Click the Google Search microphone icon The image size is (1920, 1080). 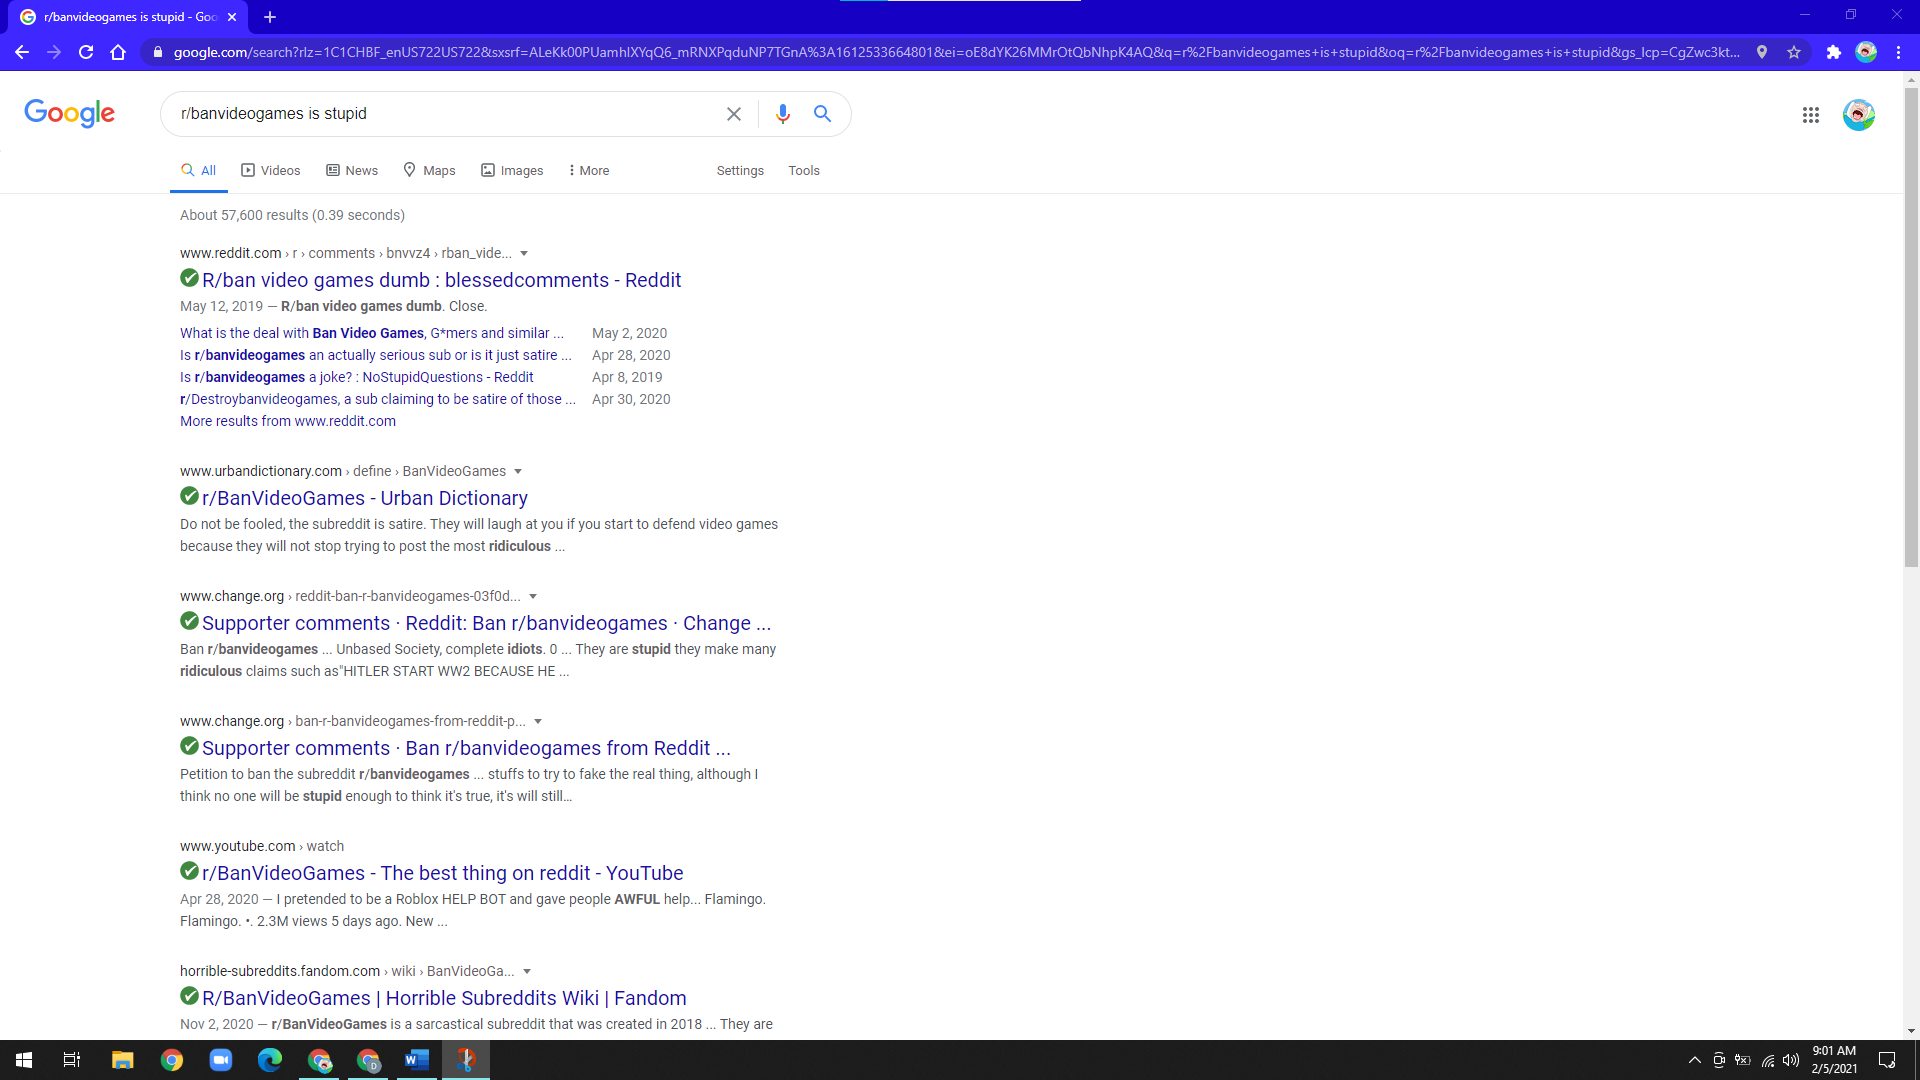(782, 113)
